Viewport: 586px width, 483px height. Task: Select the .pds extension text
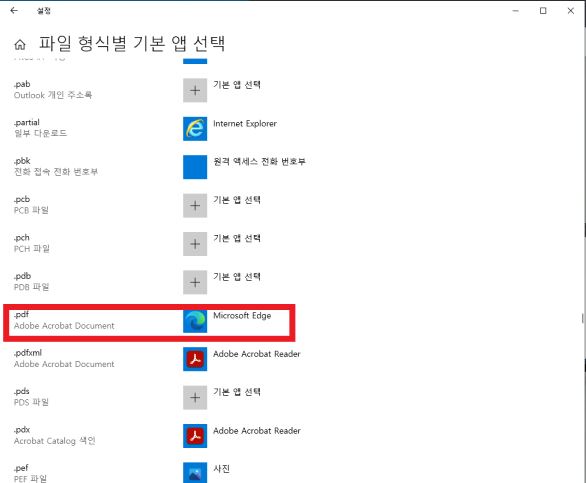coord(22,391)
